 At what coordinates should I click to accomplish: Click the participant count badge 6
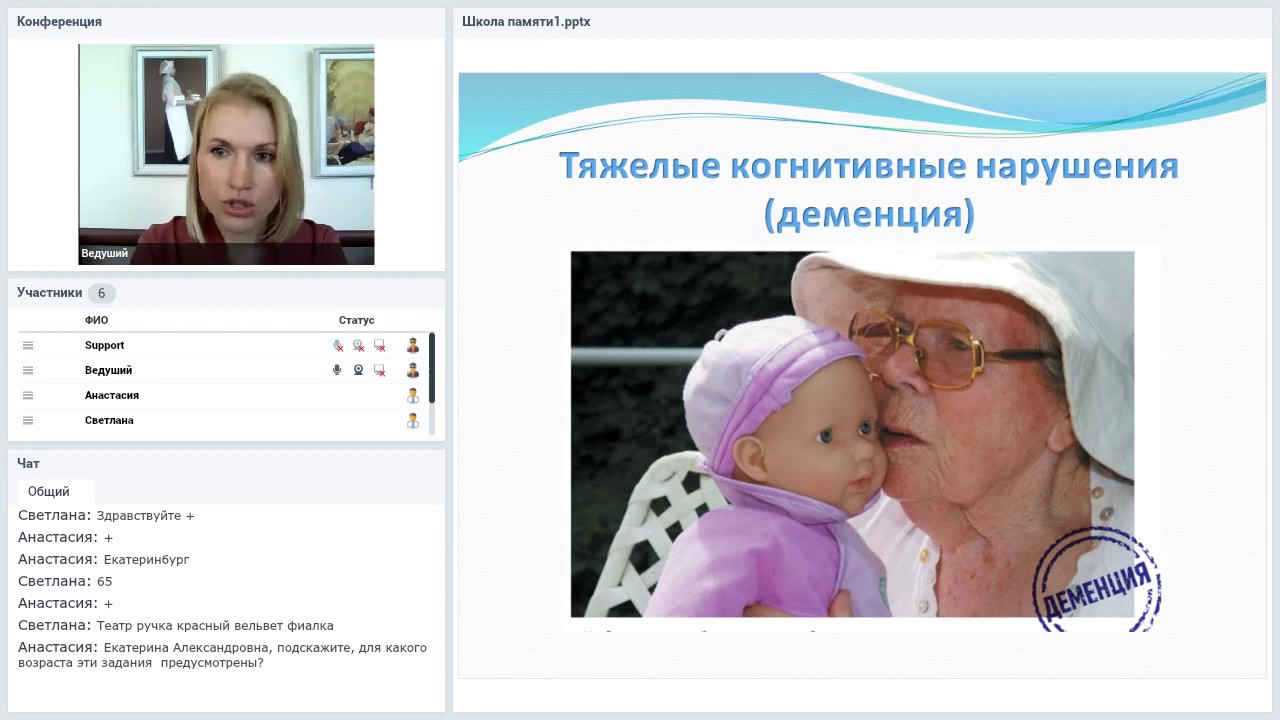pos(101,293)
